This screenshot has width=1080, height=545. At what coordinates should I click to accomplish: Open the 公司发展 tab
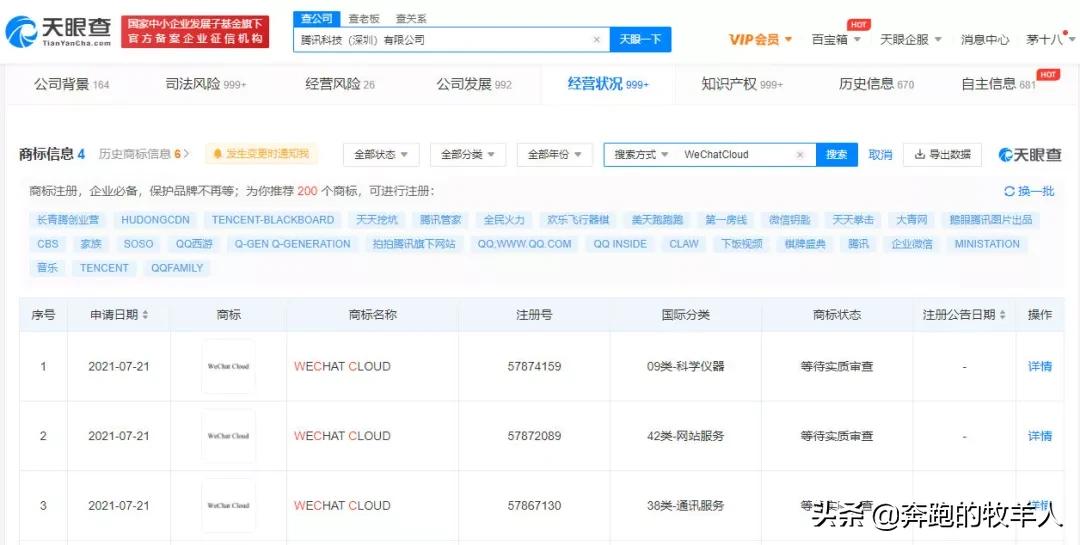coord(474,85)
